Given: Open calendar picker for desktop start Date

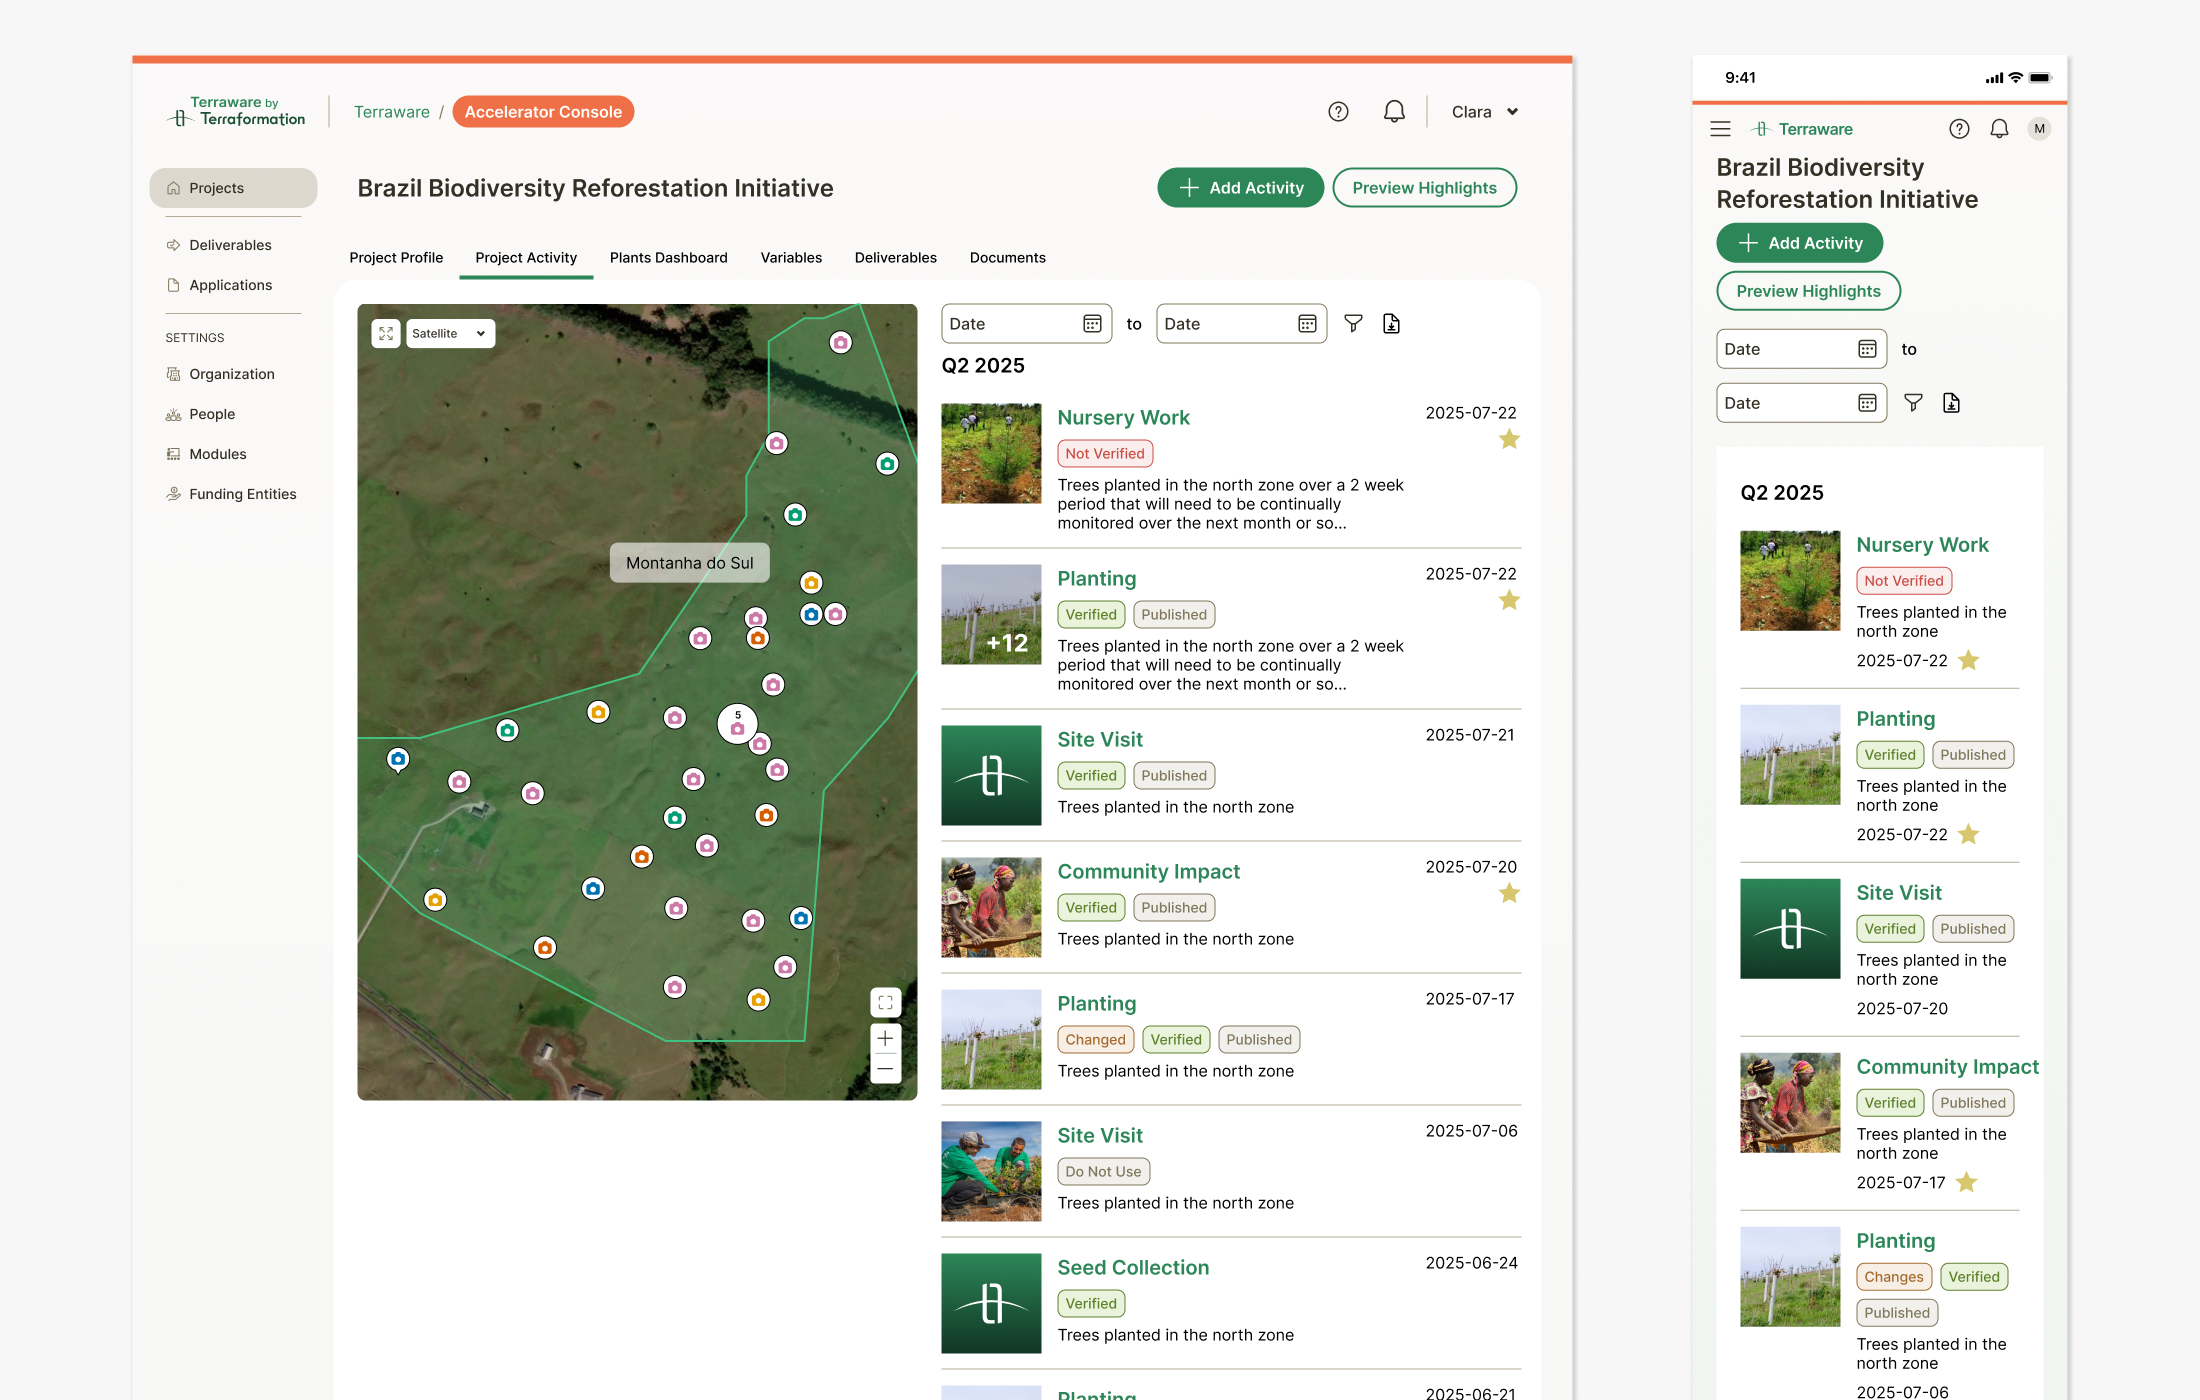Looking at the screenshot, I should pyautogui.click(x=1092, y=324).
